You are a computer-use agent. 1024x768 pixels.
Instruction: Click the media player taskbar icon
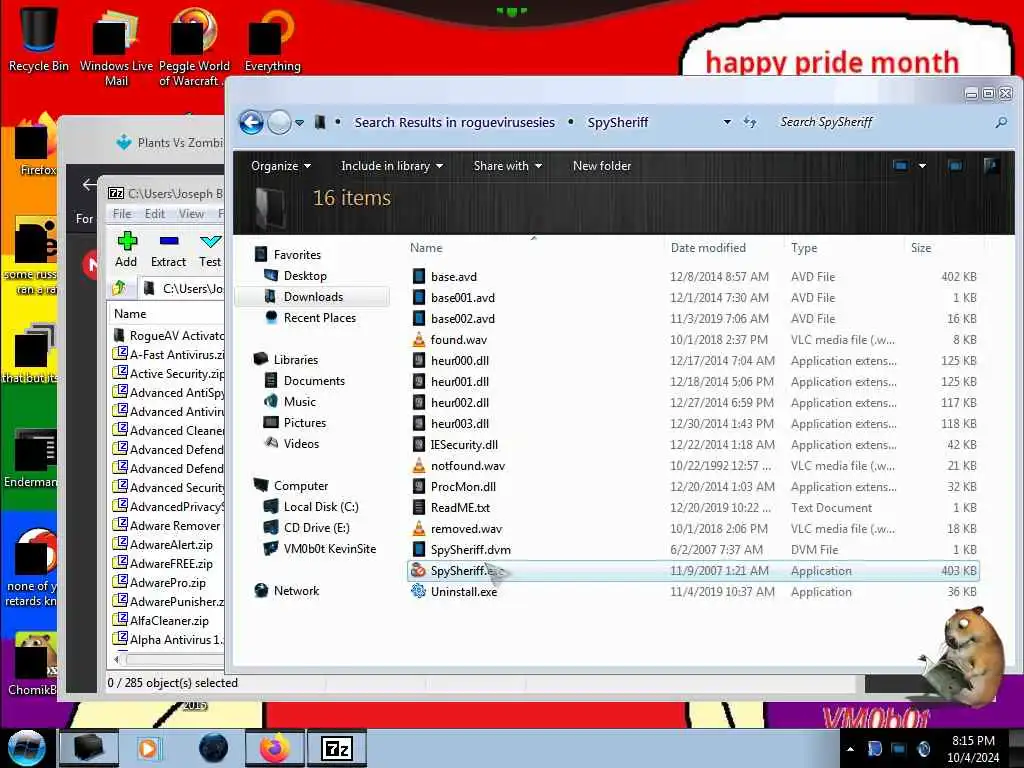click(x=149, y=748)
